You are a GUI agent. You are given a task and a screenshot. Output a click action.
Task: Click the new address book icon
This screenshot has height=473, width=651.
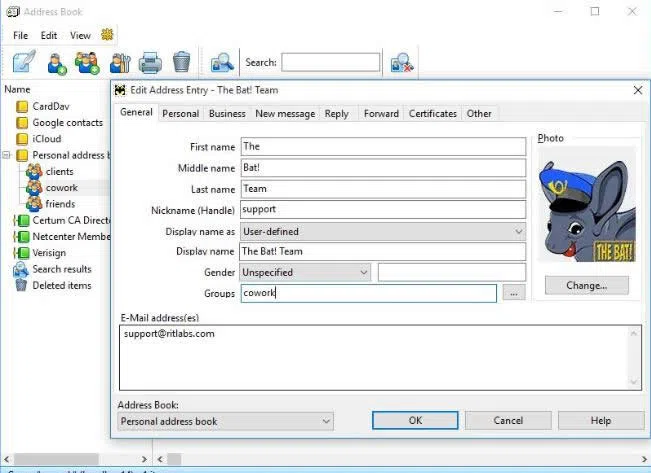click(x=24, y=62)
